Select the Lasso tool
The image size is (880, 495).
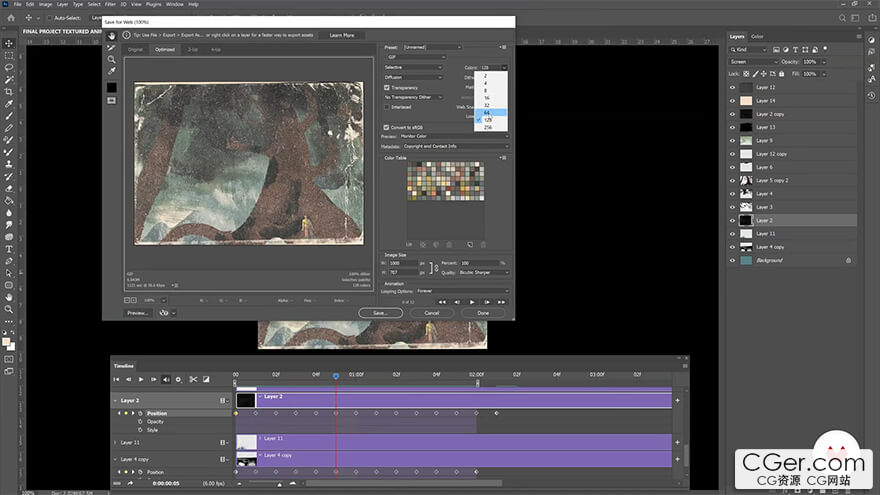[x=9, y=67]
